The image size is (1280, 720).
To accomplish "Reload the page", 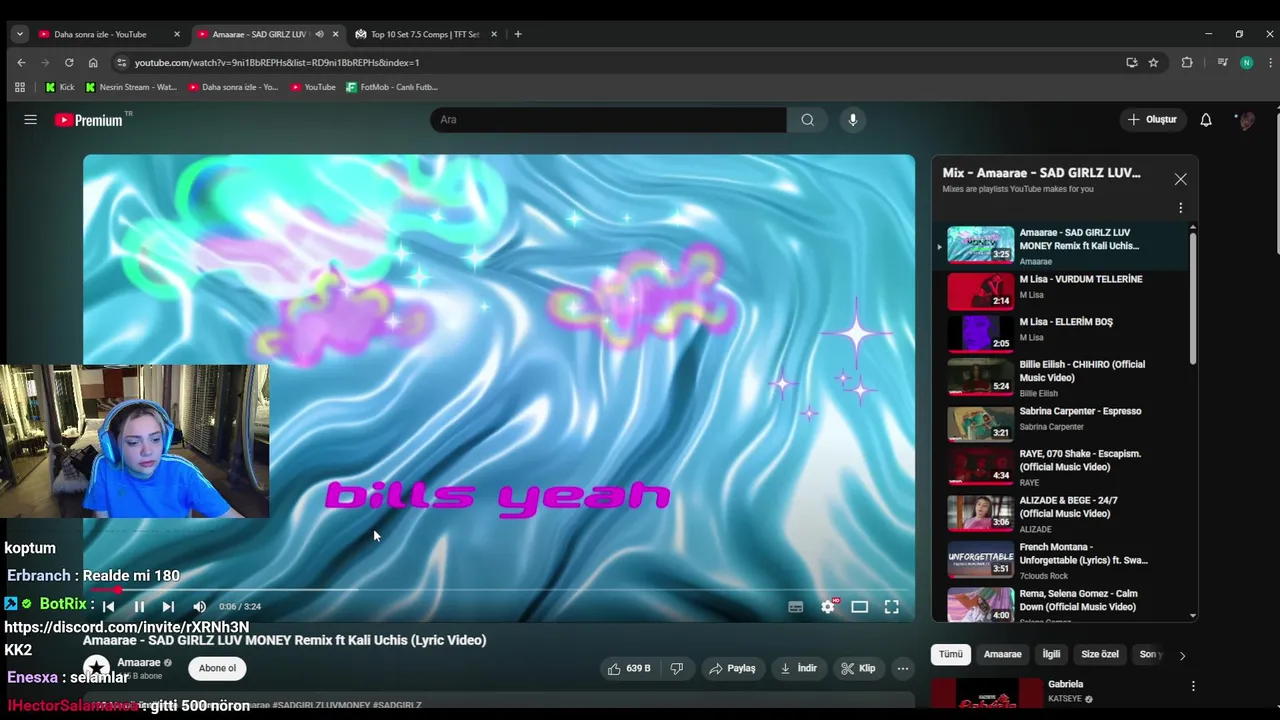I will [69, 62].
